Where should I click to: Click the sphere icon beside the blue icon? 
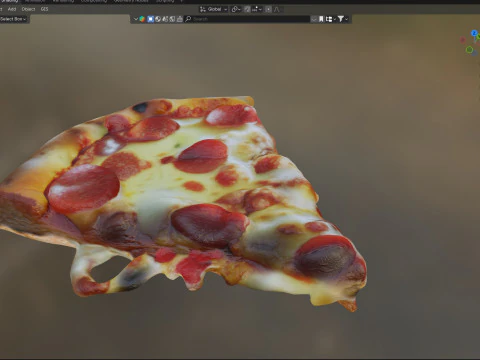click(158, 19)
